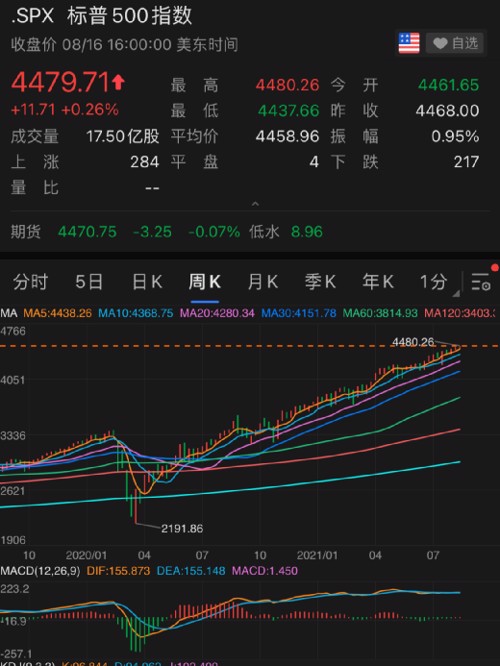Tap the US flag market icon

(409, 43)
